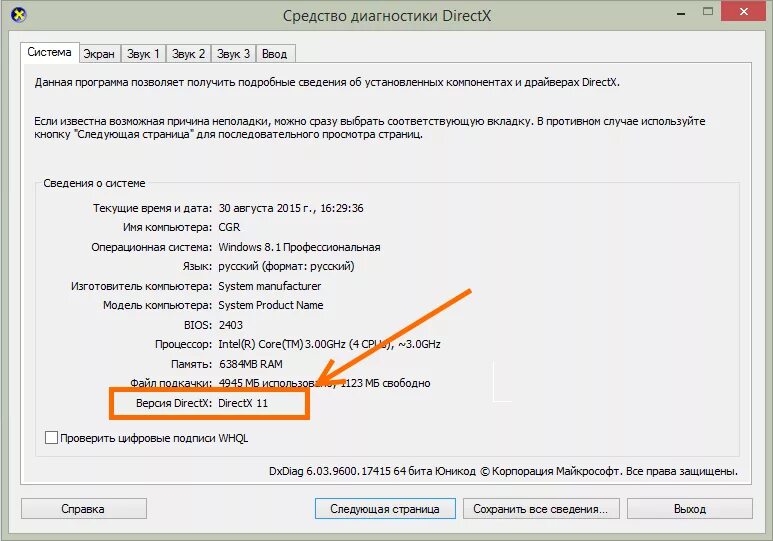This screenshot has height=541, width=773.
Task: Click the Процессор label
Action: [x=183, y=344]
